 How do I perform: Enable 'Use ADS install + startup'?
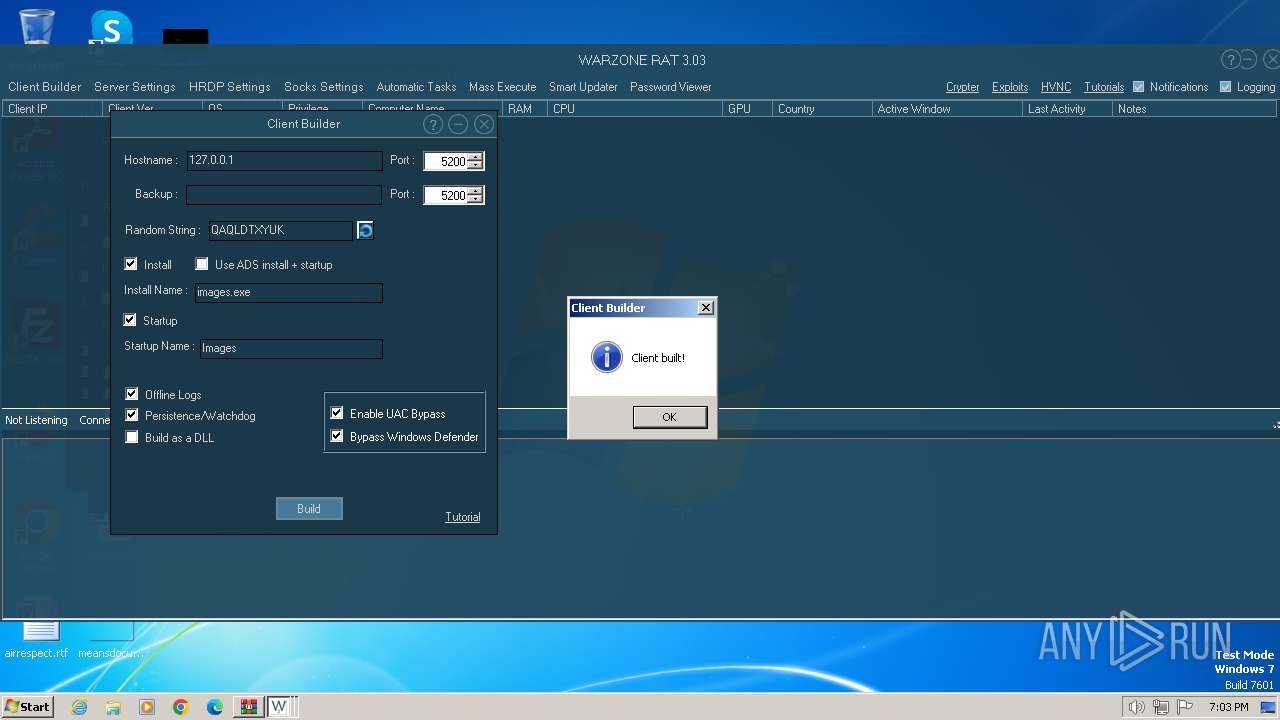(x=202, y=264)
